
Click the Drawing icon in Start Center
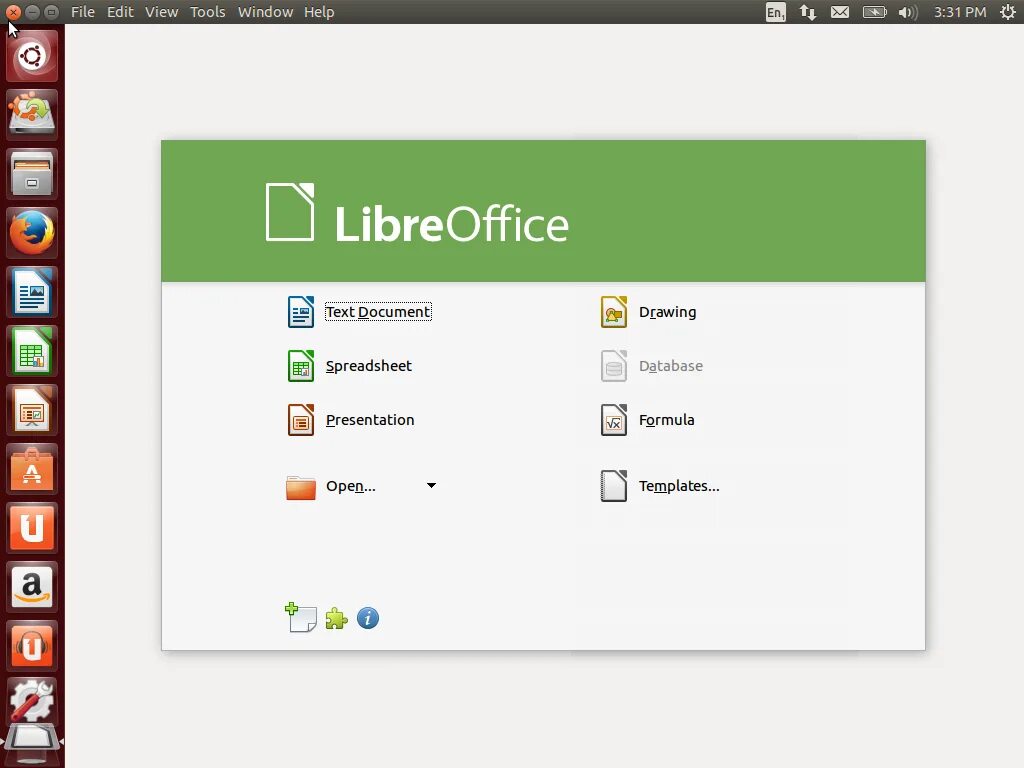614,312
